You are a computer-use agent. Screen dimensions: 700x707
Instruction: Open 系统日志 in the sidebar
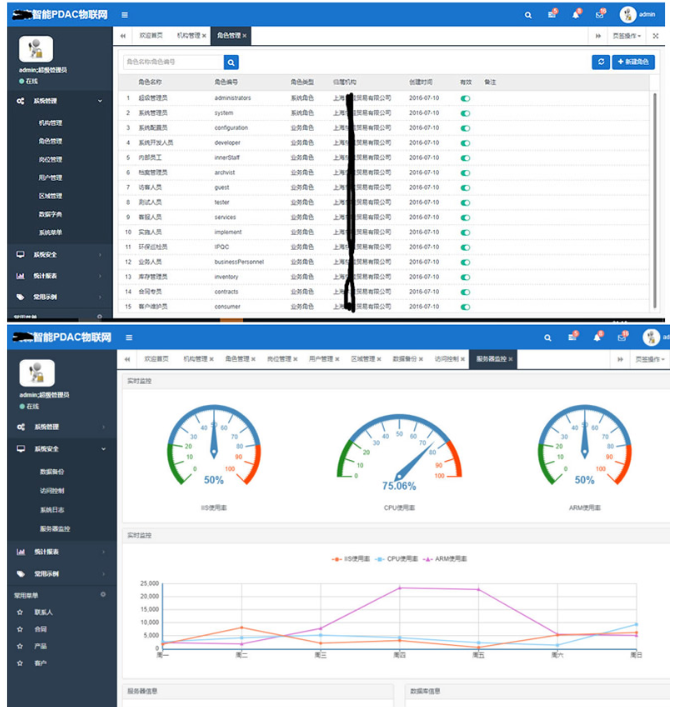(51, 509)
